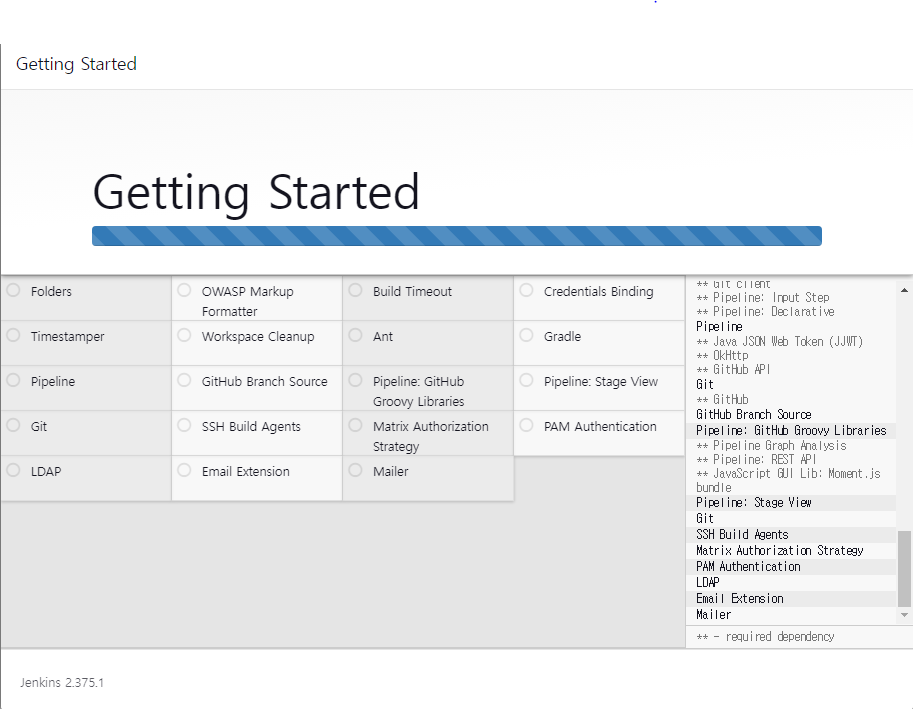The width and height of the screenshot is (913, 709).
Task: Click 'Pipeline: Stage View' entry in install log
Action: click(x=753, y=502)
